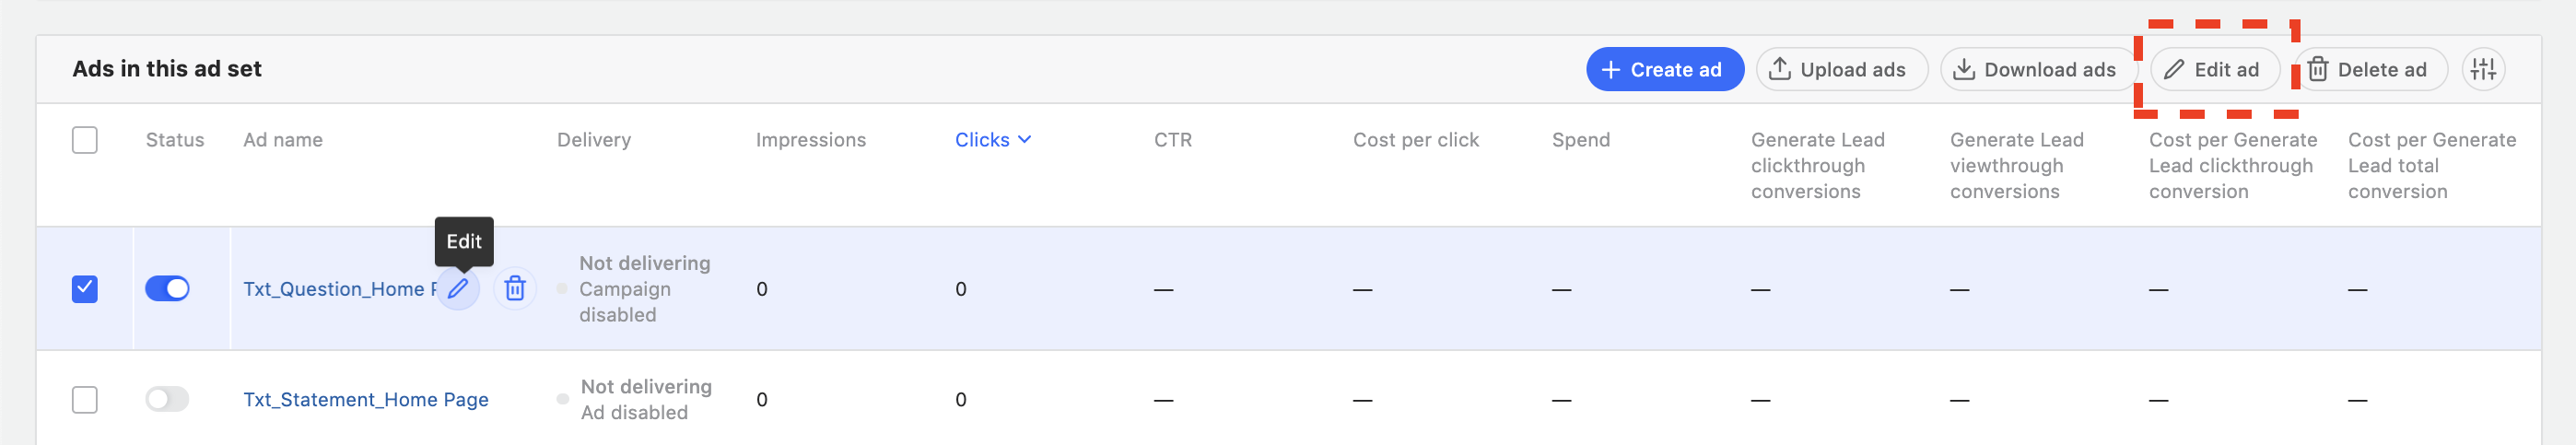Open the column customization sliders icon
The height and width of the screenshot is (445, 2576).
(x=2482, y=69)
